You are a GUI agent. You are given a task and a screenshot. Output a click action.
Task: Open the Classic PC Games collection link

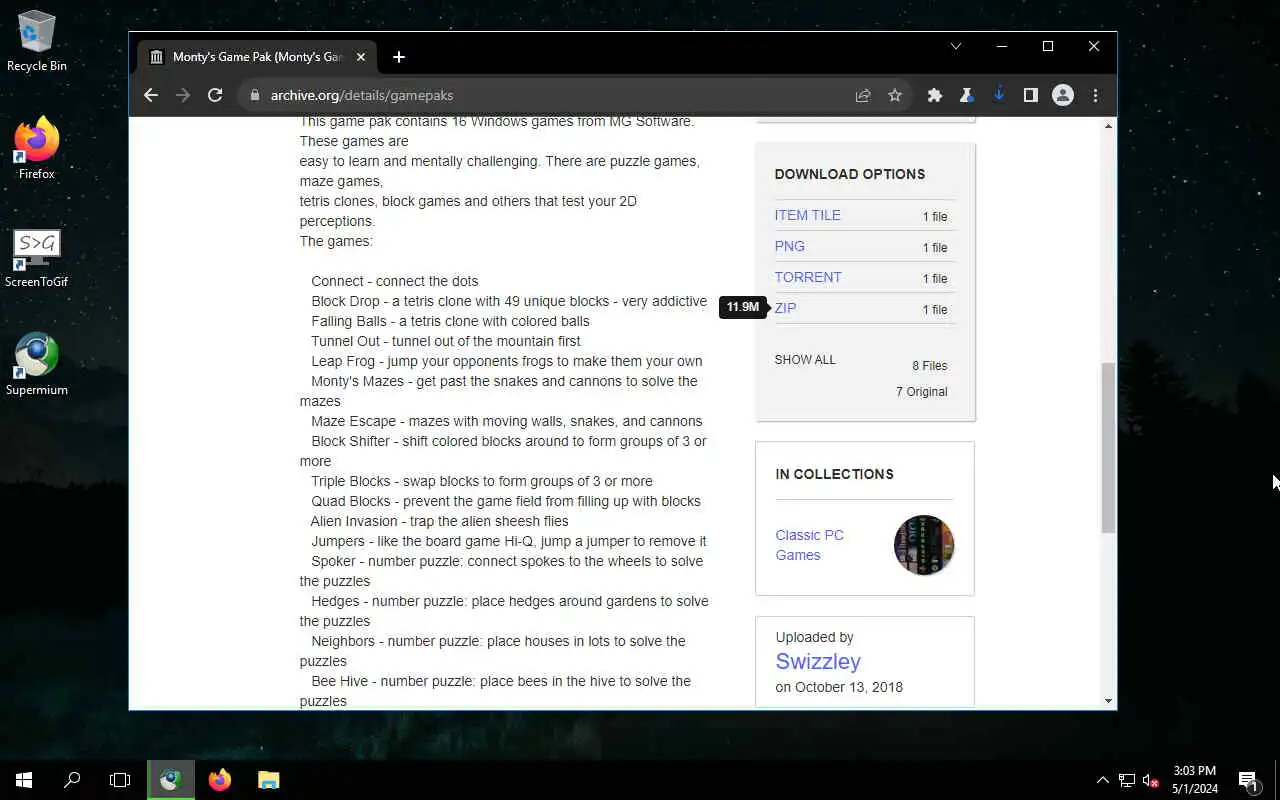(809, 545)
